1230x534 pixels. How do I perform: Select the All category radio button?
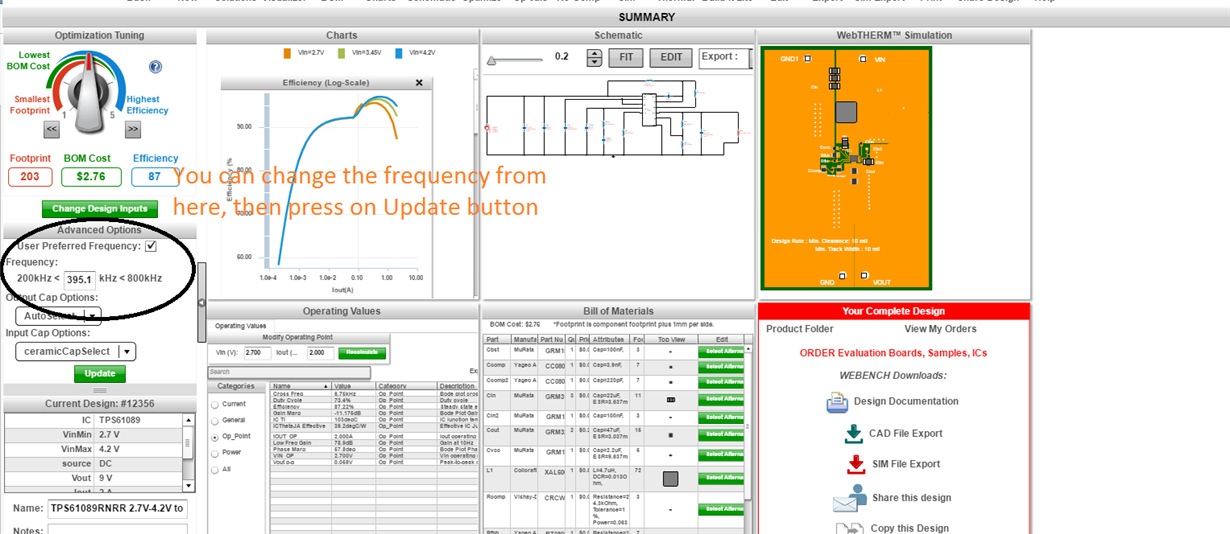tap(215, 468)
